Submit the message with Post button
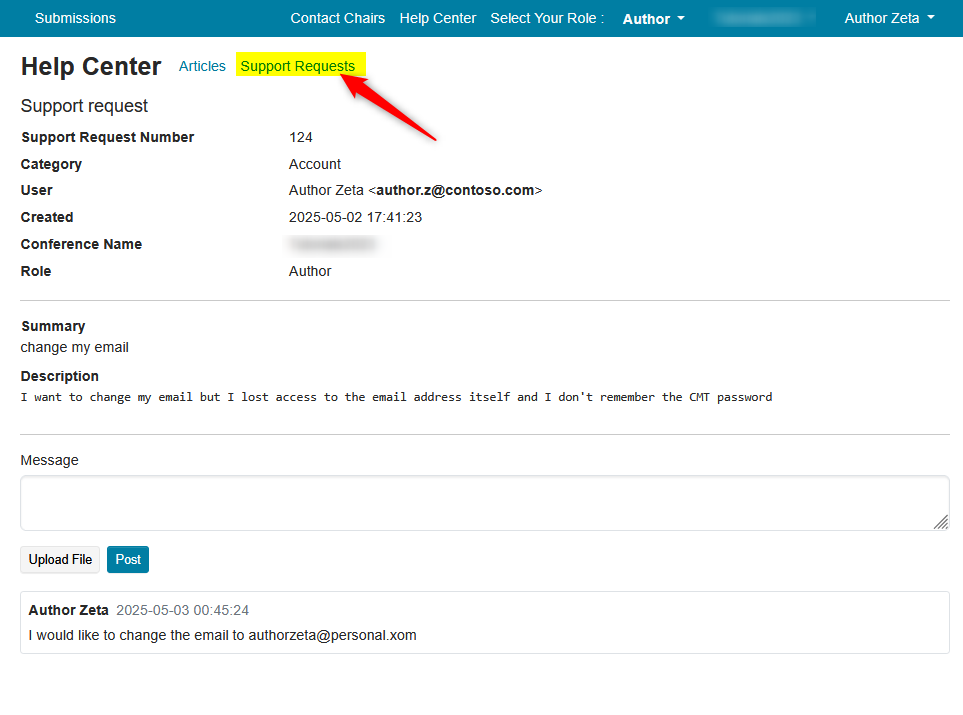Image resolution: width=963 pixels, height=715 pixels. tap(128, 559)
